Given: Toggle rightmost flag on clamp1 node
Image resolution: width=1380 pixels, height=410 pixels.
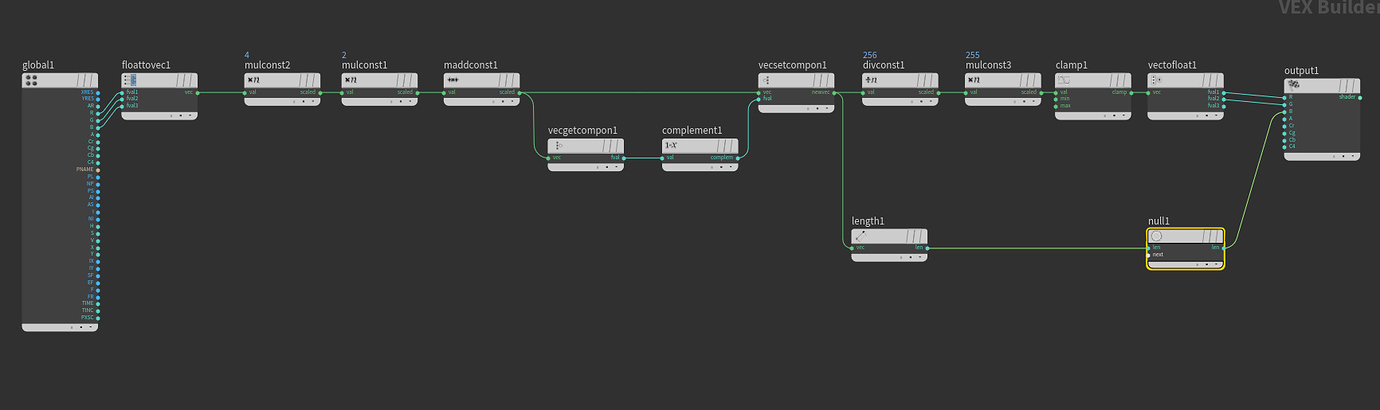Looking at the screenshot, I should coord(1126,80).
